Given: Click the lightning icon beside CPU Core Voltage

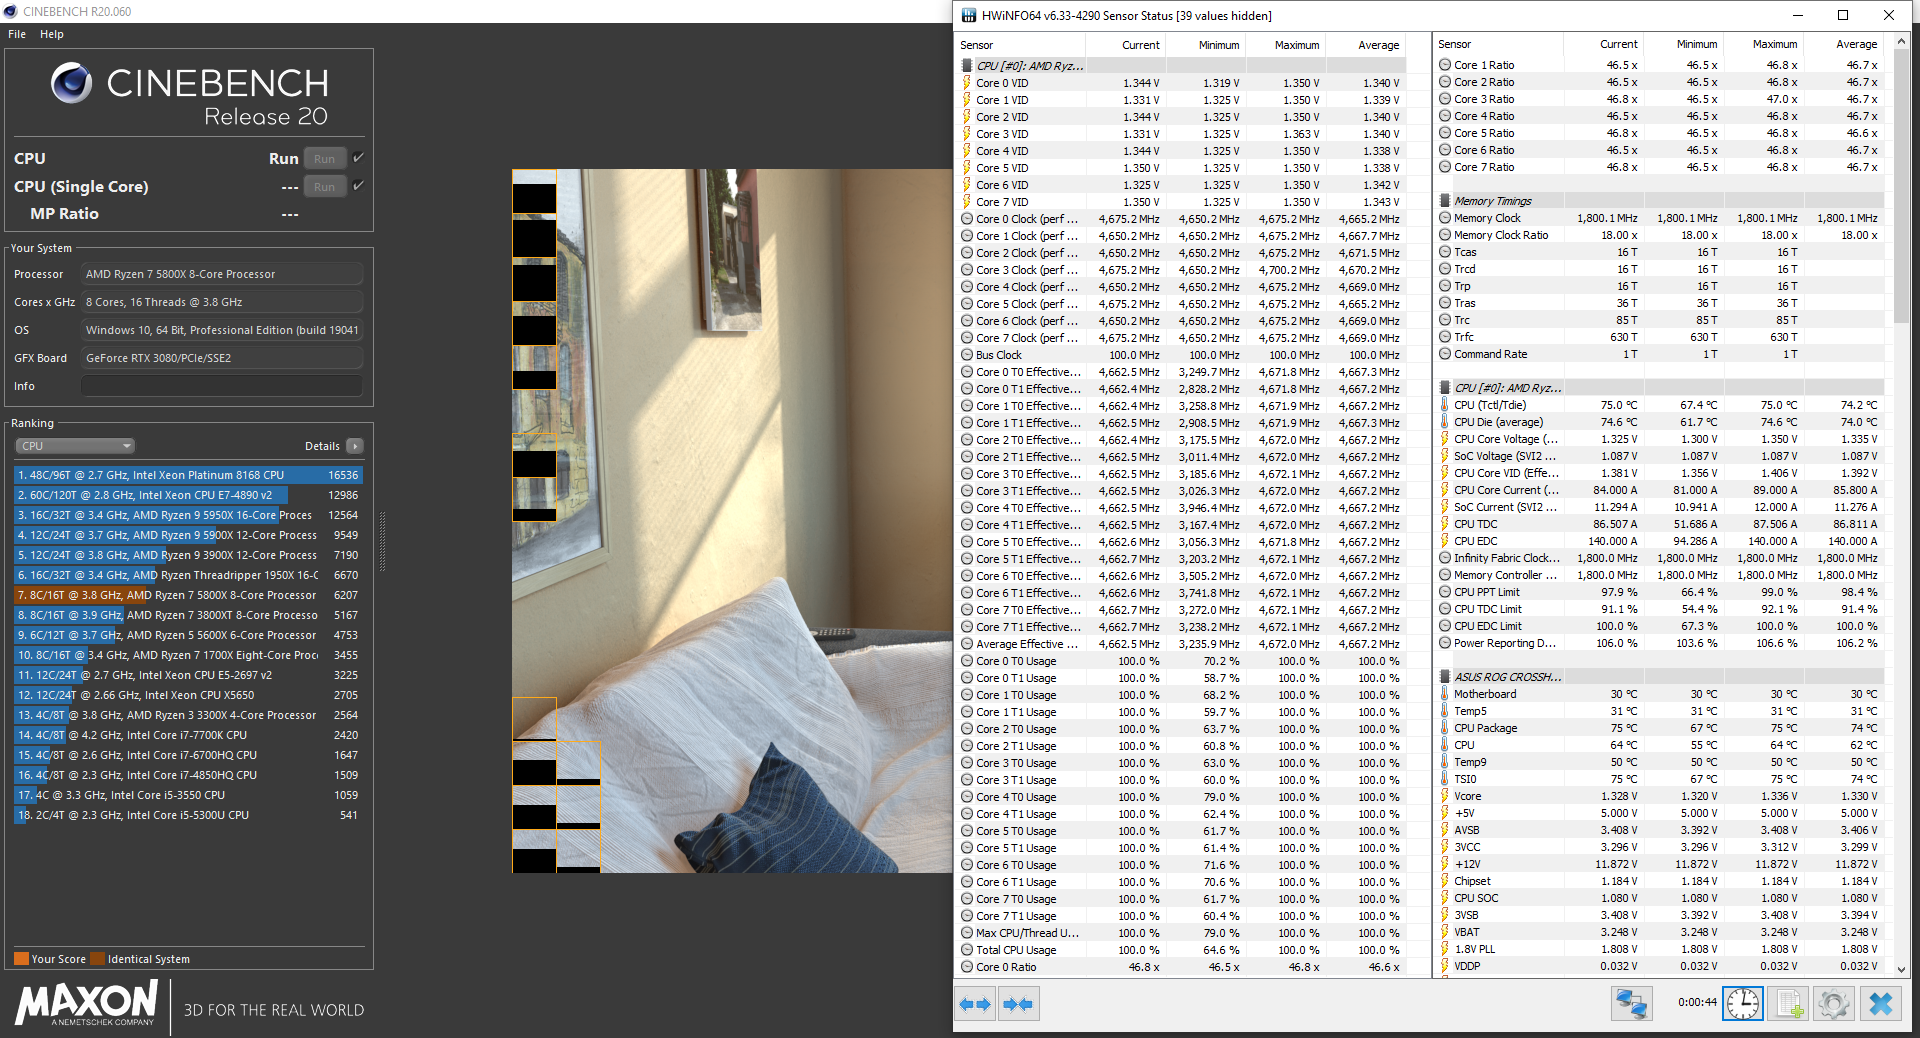Looking at the screenshot, I should (x=1445, y=439).
